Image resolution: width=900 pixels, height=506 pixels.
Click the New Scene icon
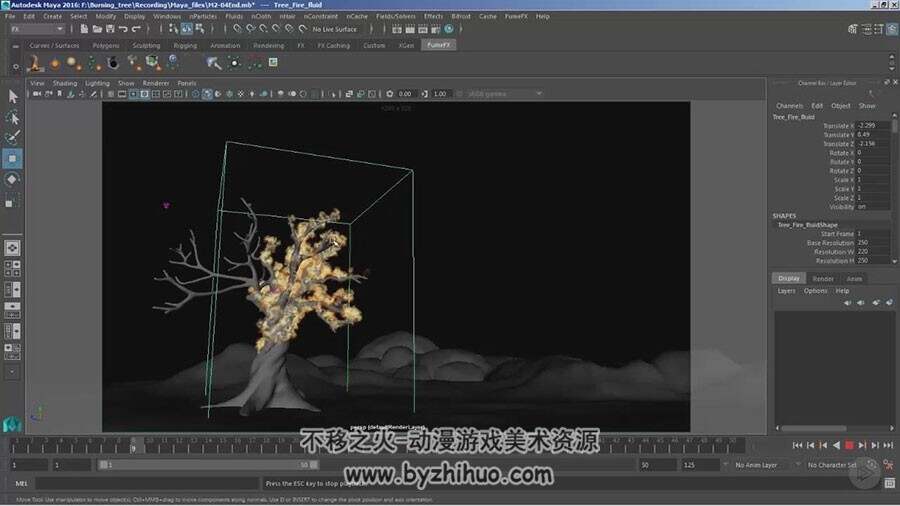coord(84,29)
